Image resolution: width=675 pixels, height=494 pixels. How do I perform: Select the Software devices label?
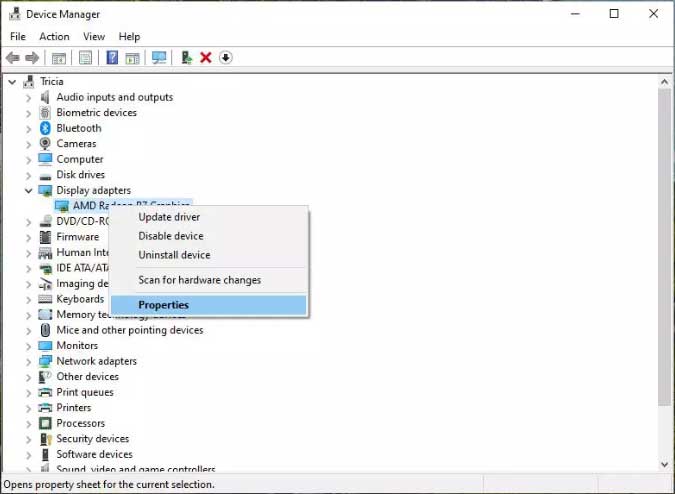(x=94, y=454)
